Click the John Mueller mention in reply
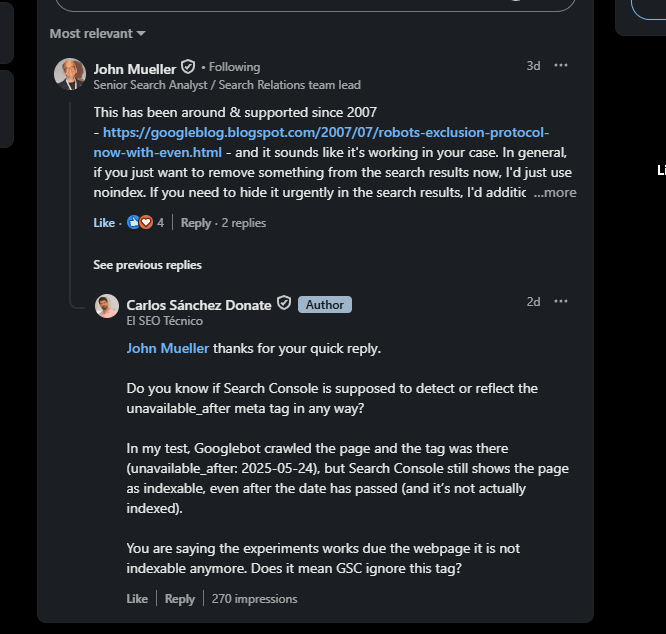 [168, 348]
